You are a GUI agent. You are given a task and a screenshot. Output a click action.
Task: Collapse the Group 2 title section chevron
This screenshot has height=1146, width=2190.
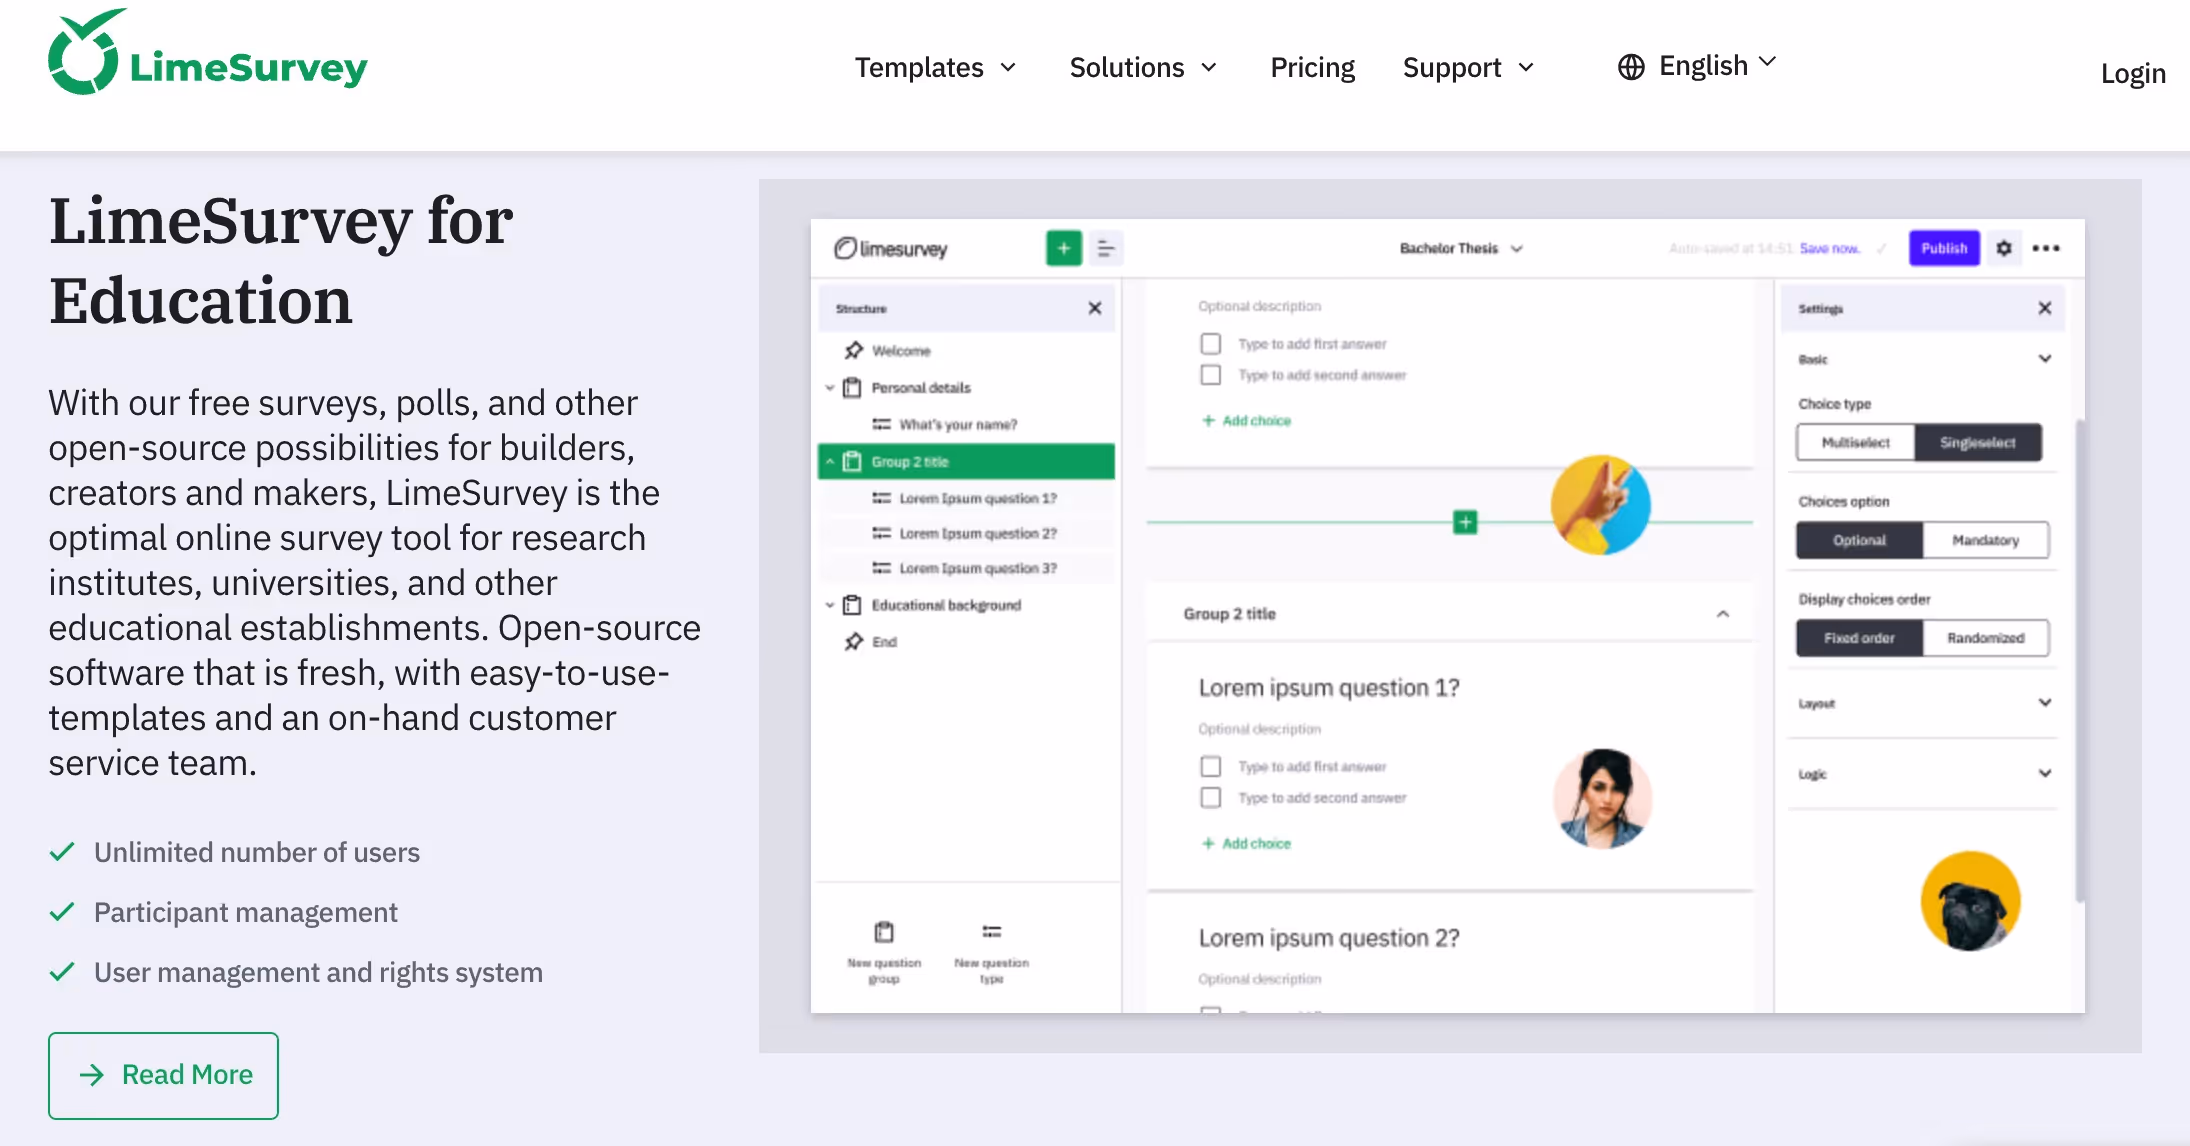(x=1723, y=613)
